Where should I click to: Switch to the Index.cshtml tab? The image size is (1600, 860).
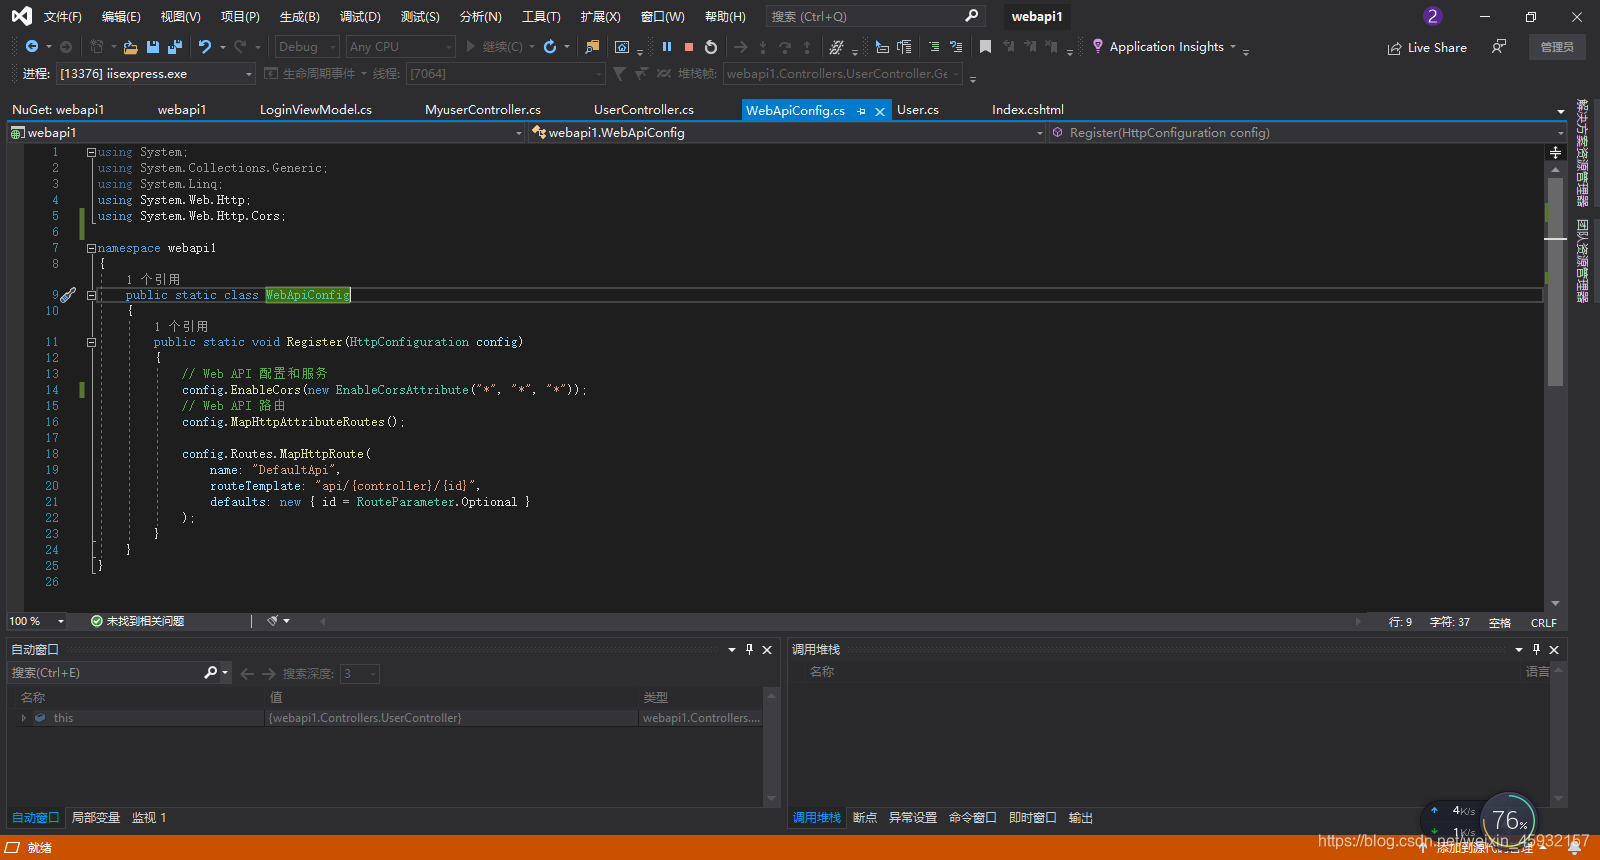click(x=1028, y=110)
